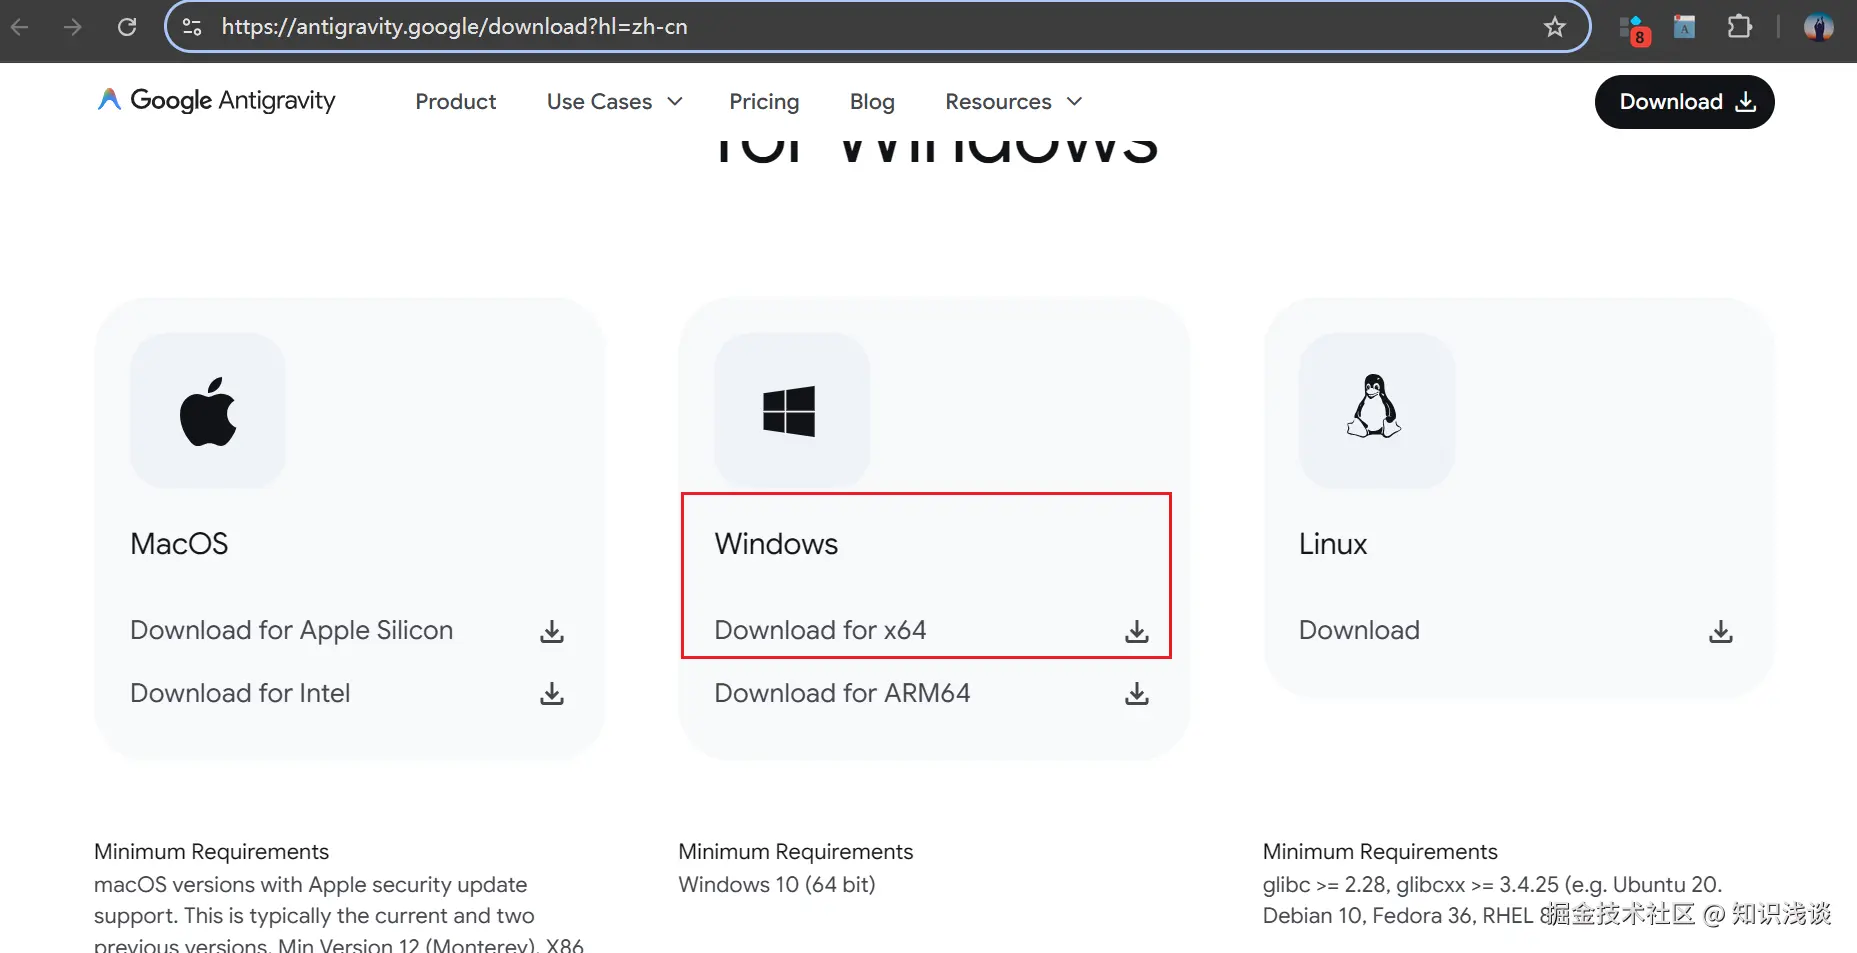Click the translate extension icon in toolbar
Image resolution: width=1857 pixels, height=953 pixels.
tap(1685, 27)
